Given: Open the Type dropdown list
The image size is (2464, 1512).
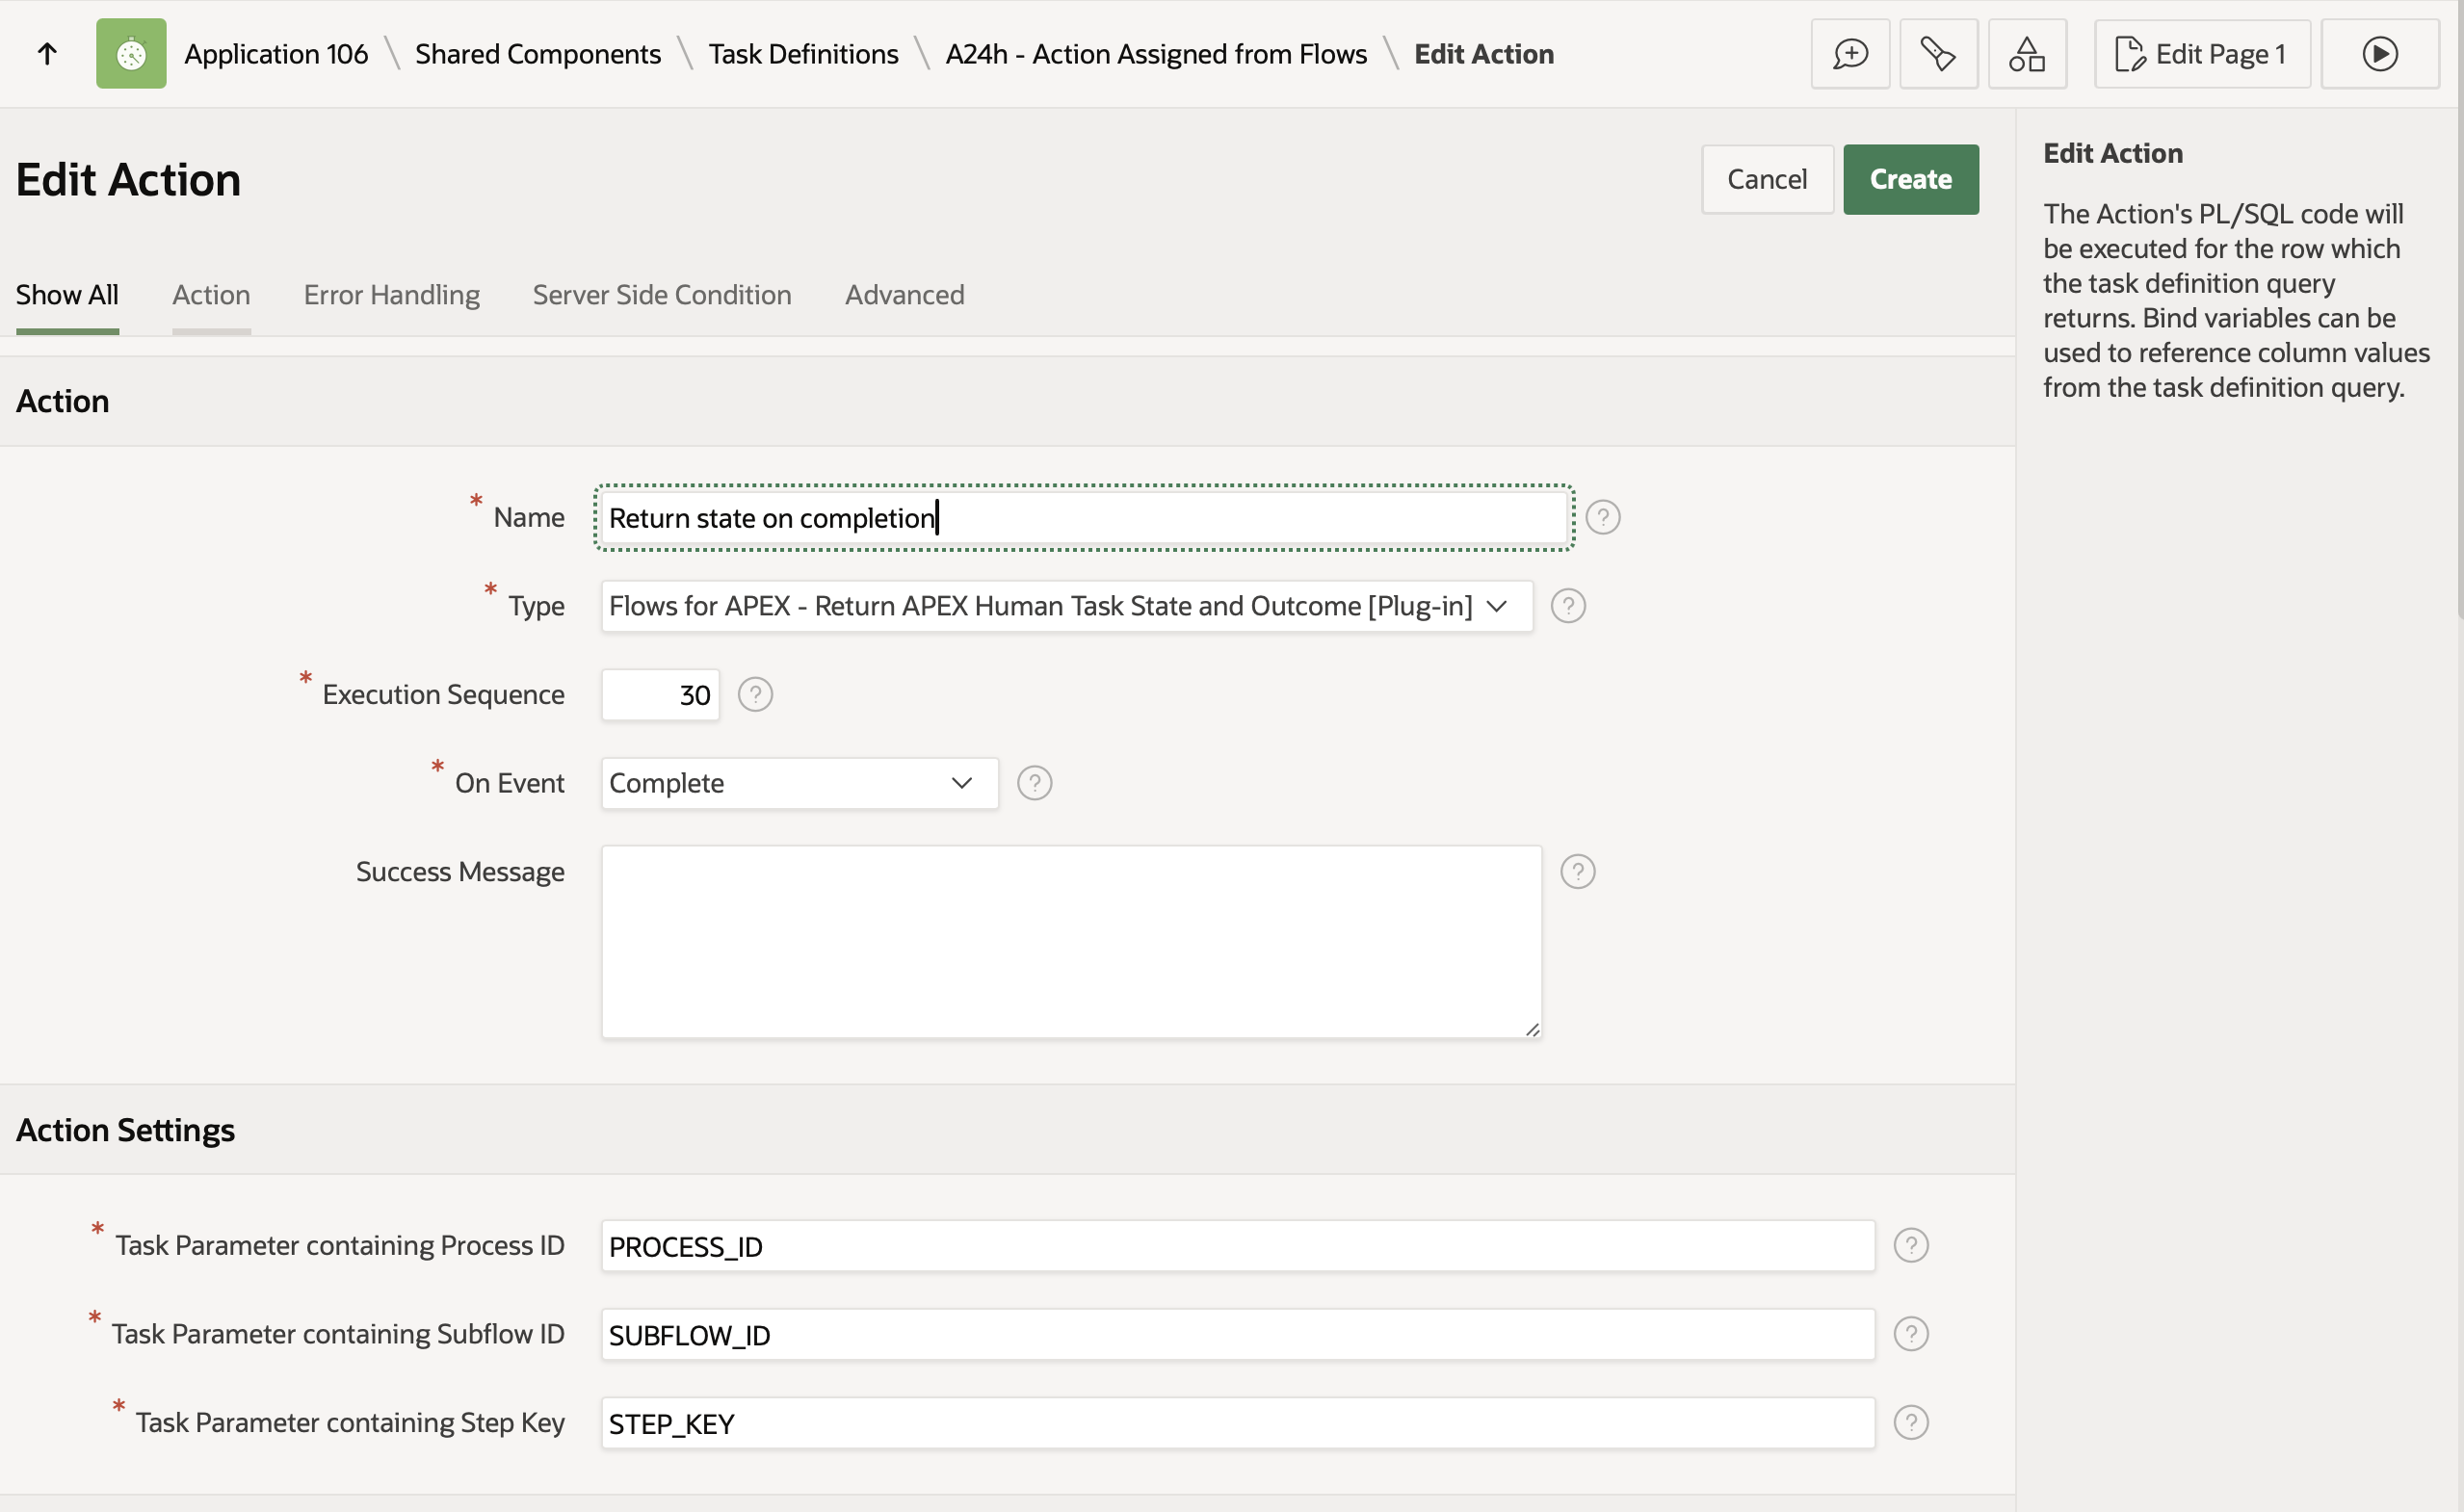Looking at the screenshot, I should pyautogui.click(x=1067, y=606).
